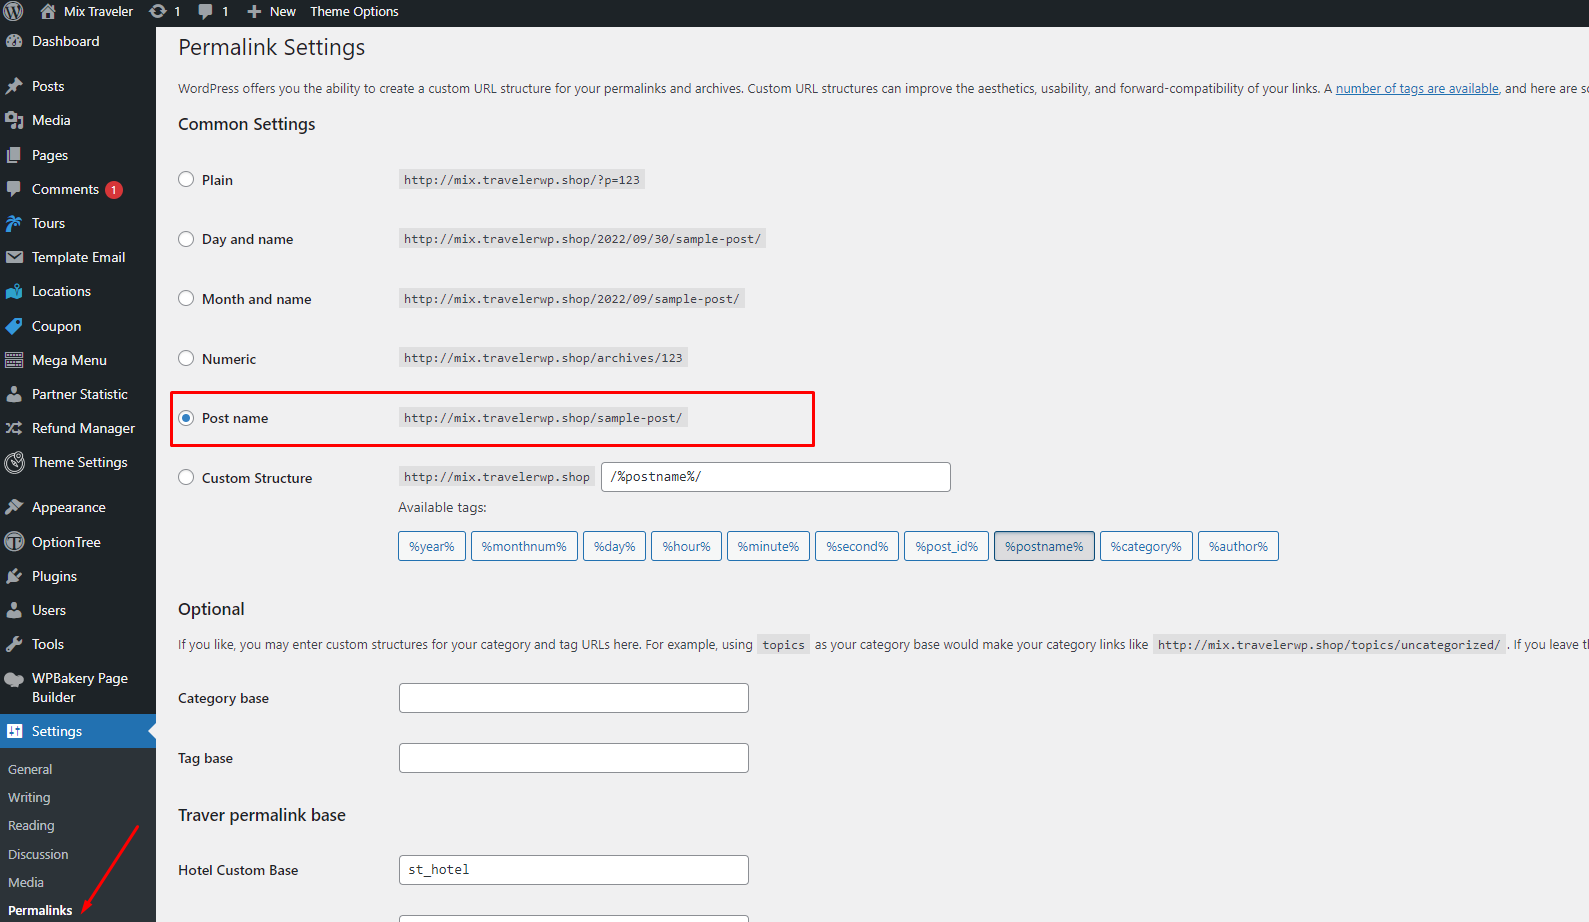Open the Settings menu in sidebar
This screenshot has width=1589, height=922.
tap(78, 731)
